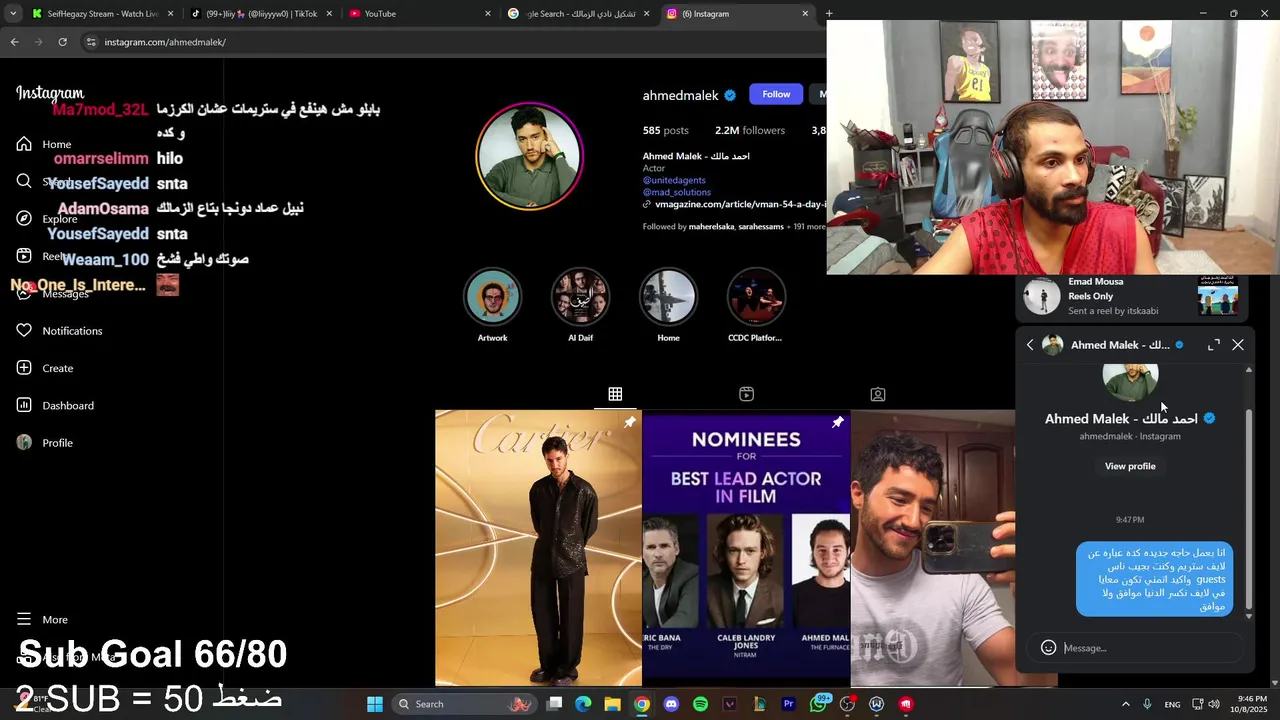Show hidden system tray icons
Image resolution: width=1280 pixels, height=720 pixels.
[x=1125, y=704]
